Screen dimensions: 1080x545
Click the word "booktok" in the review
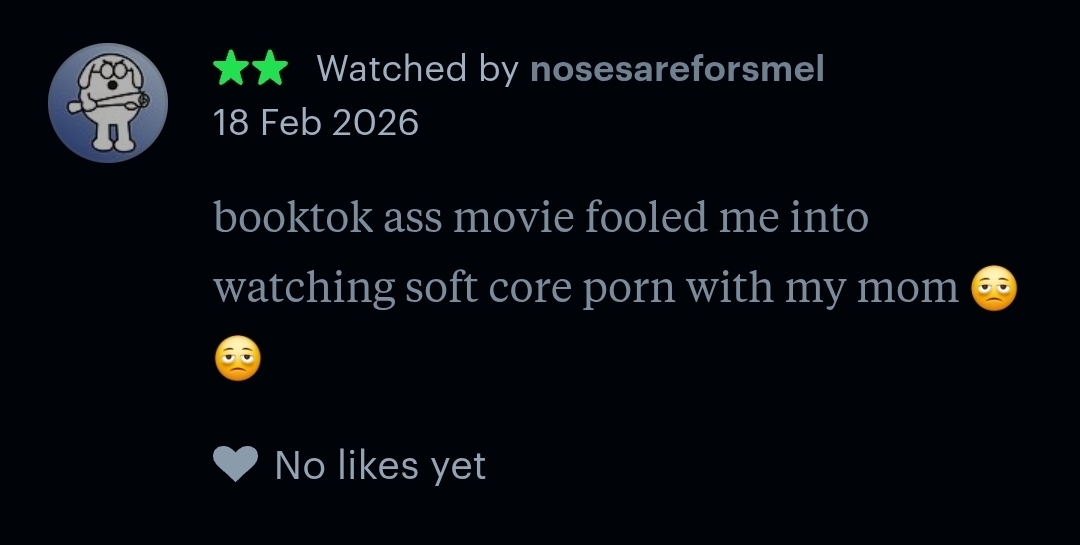[x=293, y=216]
